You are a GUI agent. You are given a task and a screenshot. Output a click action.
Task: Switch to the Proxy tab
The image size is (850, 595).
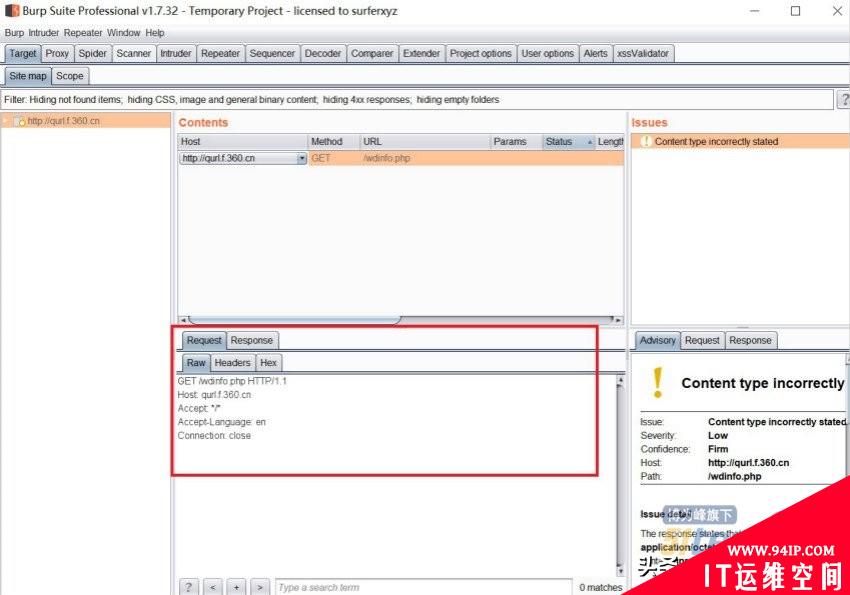[x=57, y=54]
